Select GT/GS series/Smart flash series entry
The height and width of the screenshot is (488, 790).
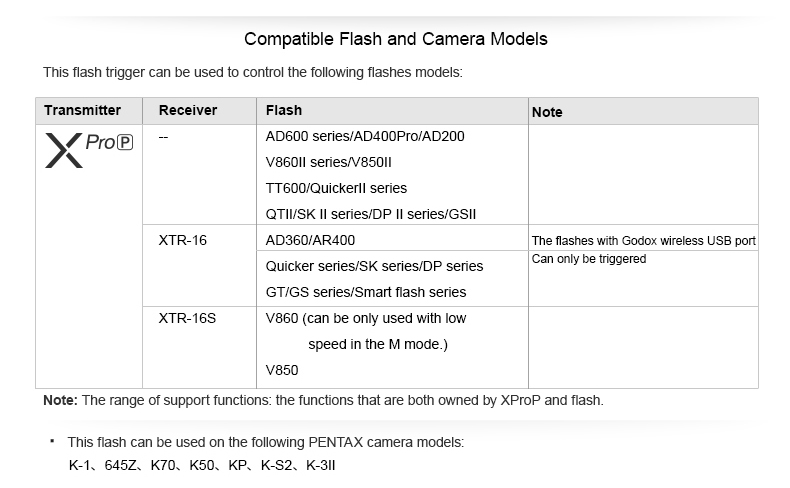click(x=366, y=292)
